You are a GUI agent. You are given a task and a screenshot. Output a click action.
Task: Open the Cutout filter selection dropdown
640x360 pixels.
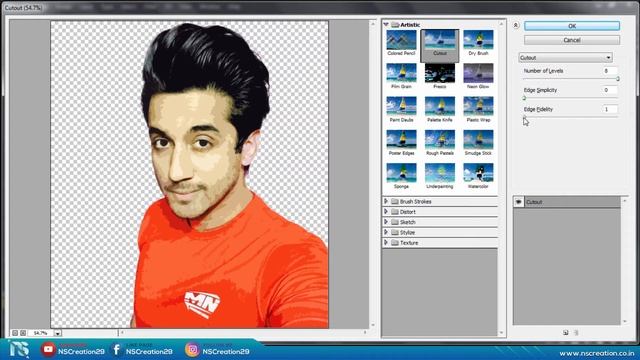(x=565, y=58)
